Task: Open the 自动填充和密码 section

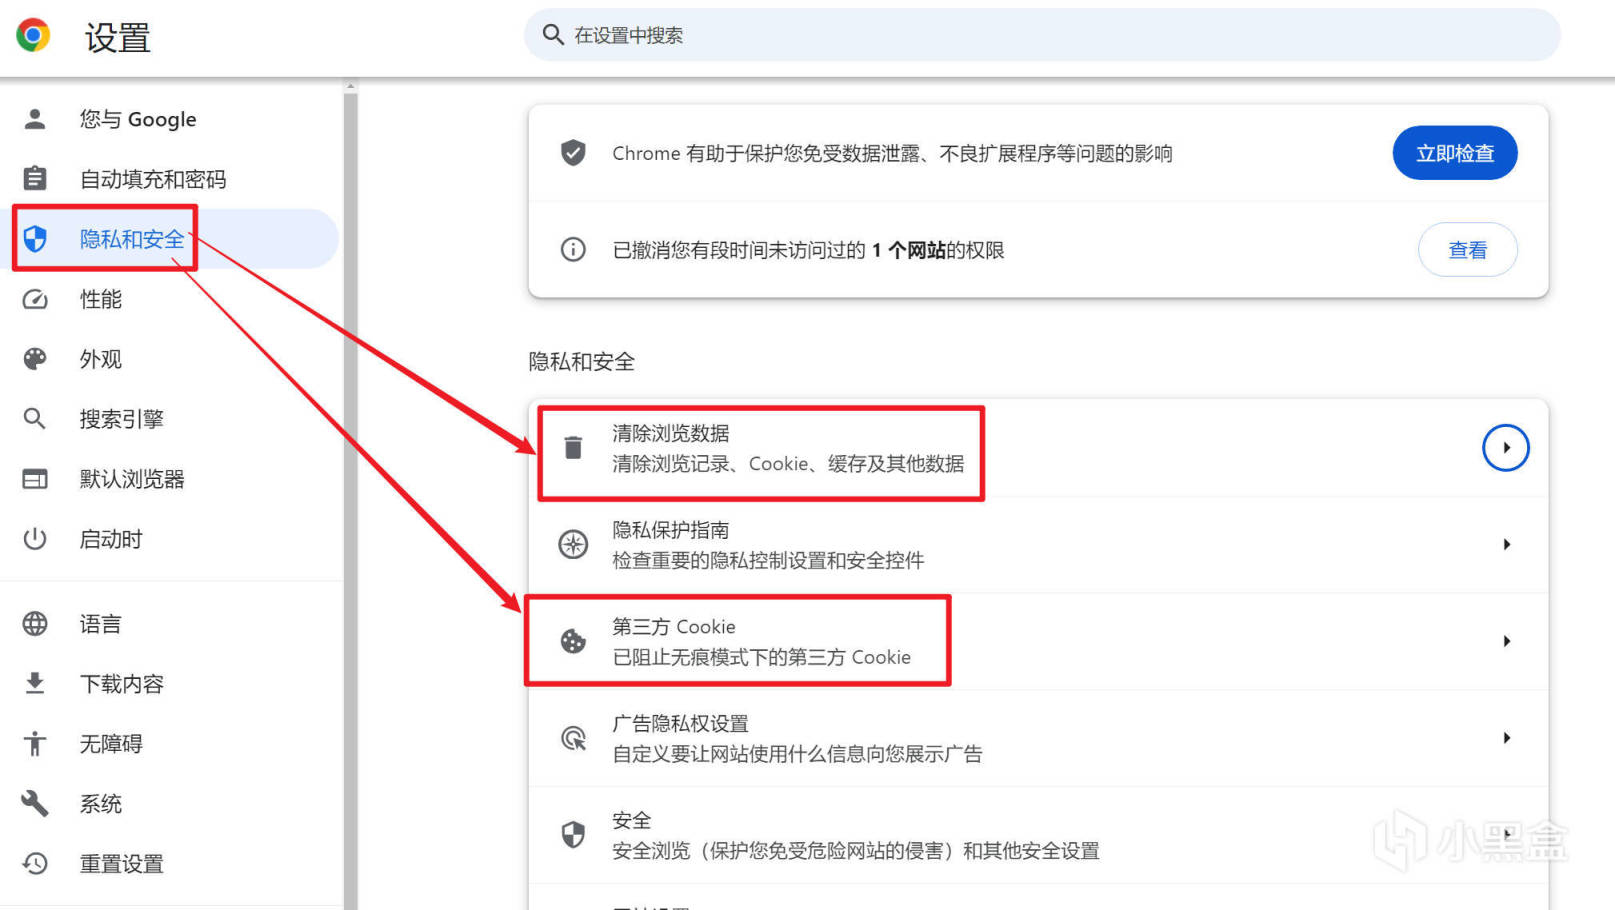Action: (x=170, y=179)
